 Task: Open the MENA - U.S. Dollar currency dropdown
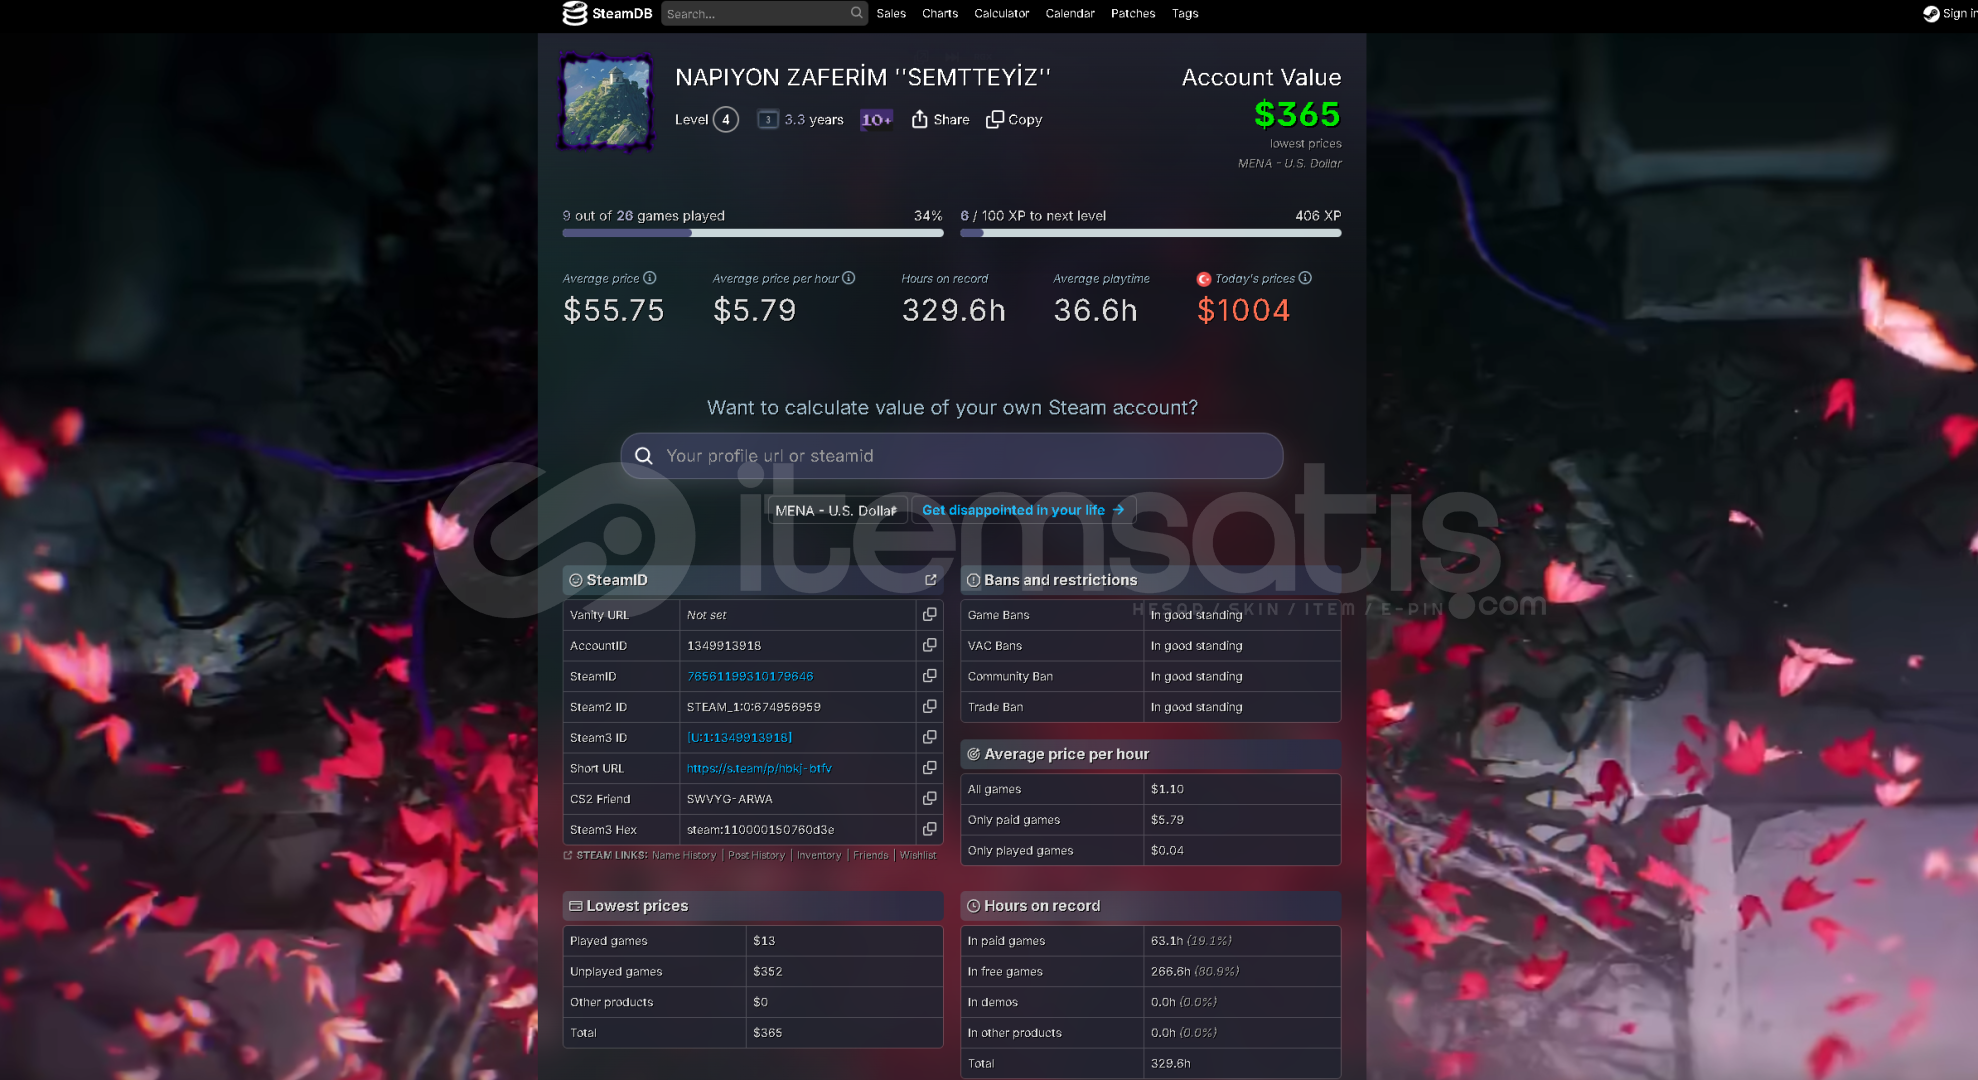[x=836, y=510]
